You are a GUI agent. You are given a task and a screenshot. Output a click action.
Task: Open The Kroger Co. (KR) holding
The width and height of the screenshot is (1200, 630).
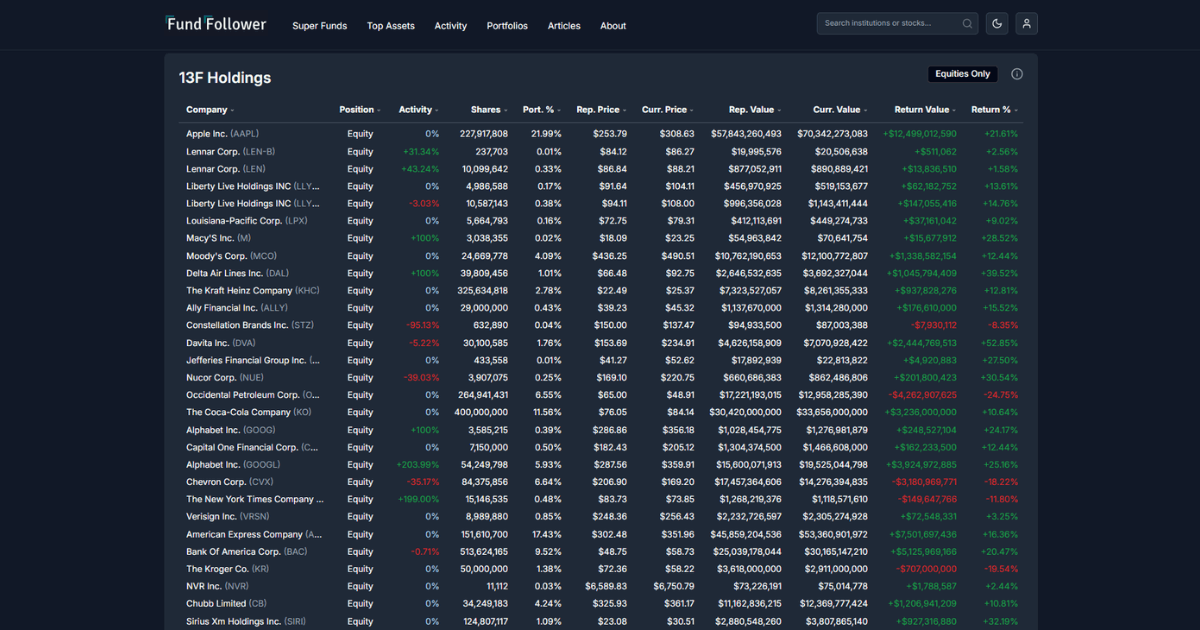227,569
